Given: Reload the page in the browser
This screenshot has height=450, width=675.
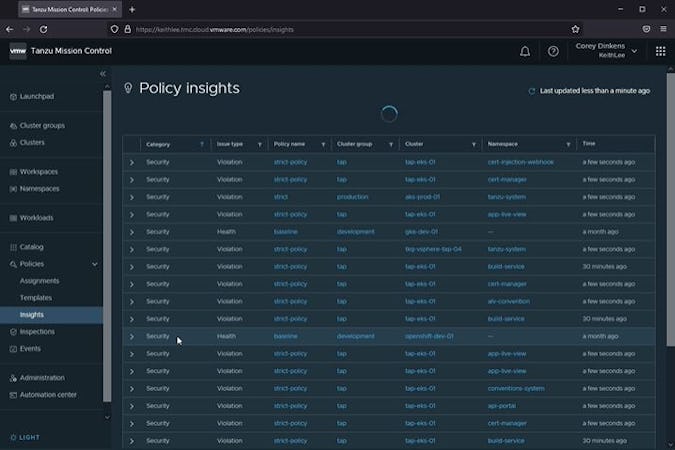Looking at the screenshot, I should tap(43, 29).
